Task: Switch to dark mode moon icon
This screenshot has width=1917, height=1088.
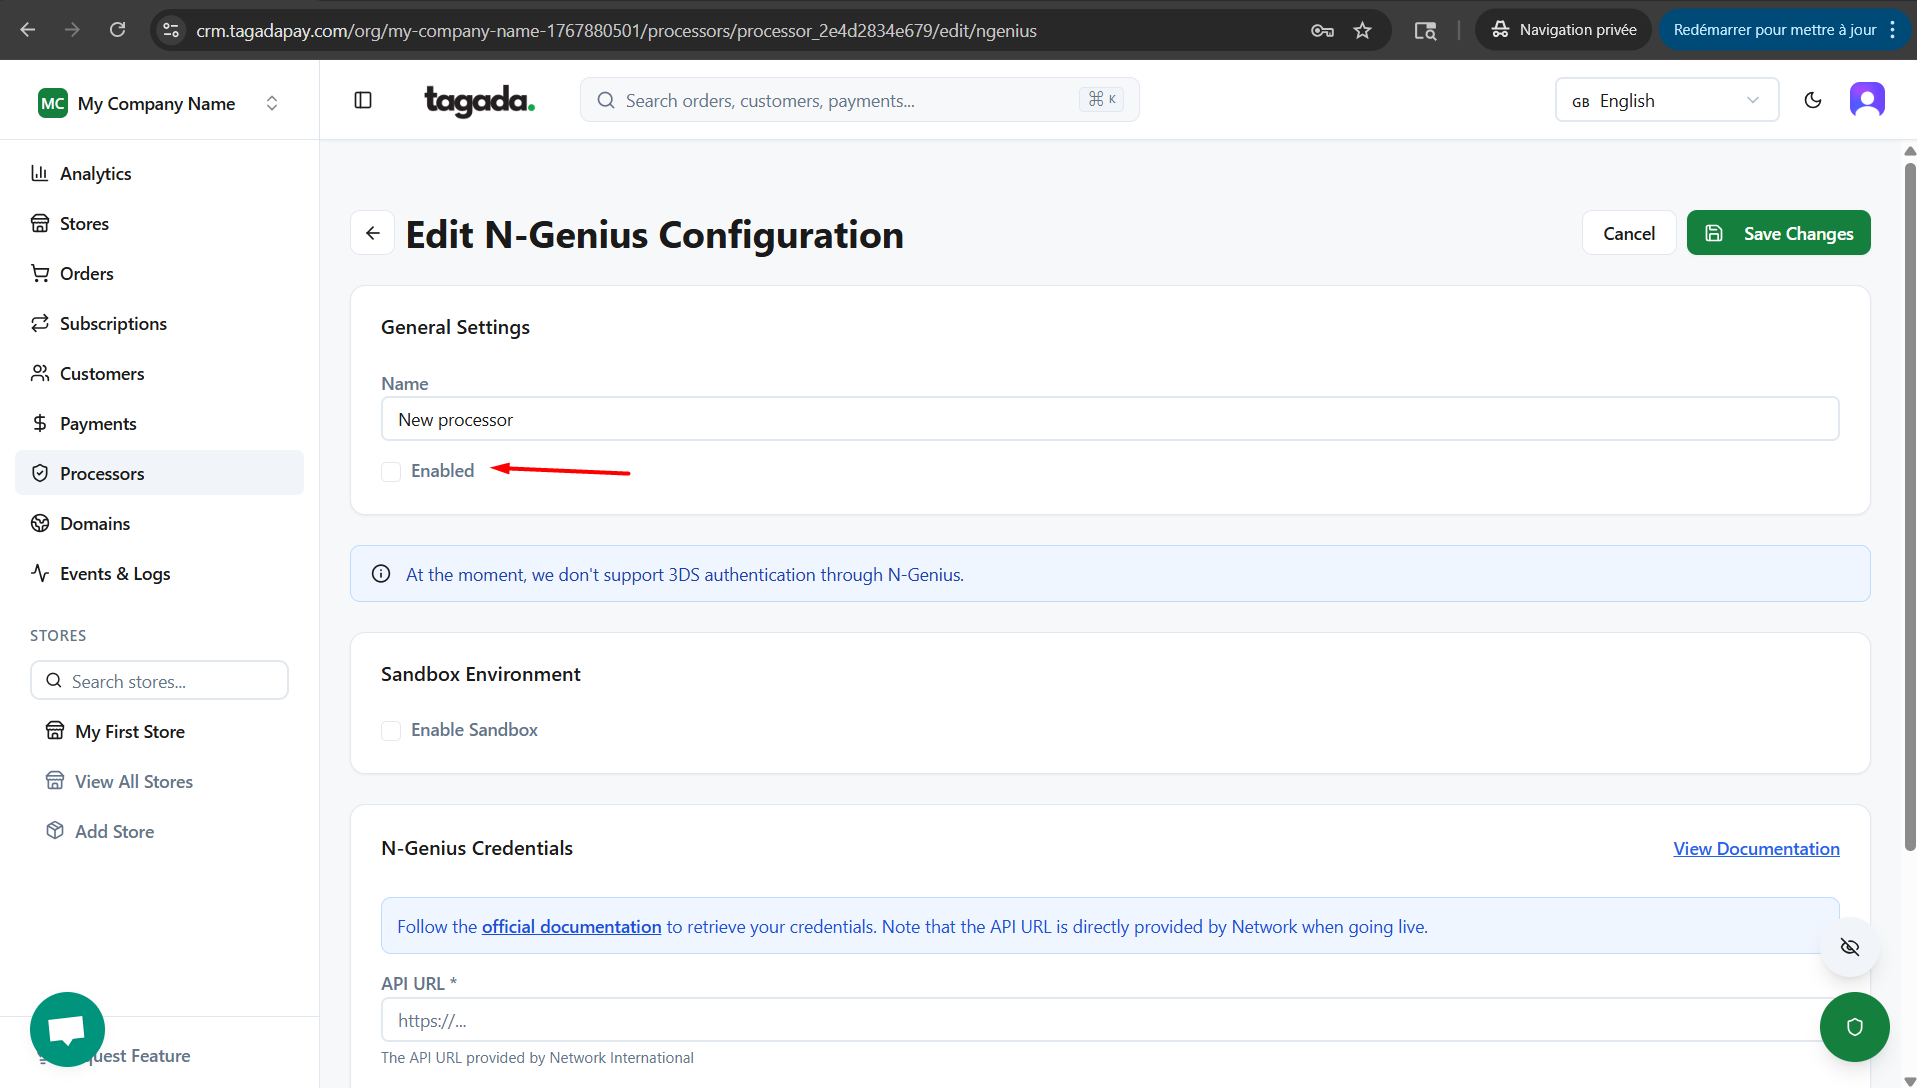Action: [x=1812, y=100]
